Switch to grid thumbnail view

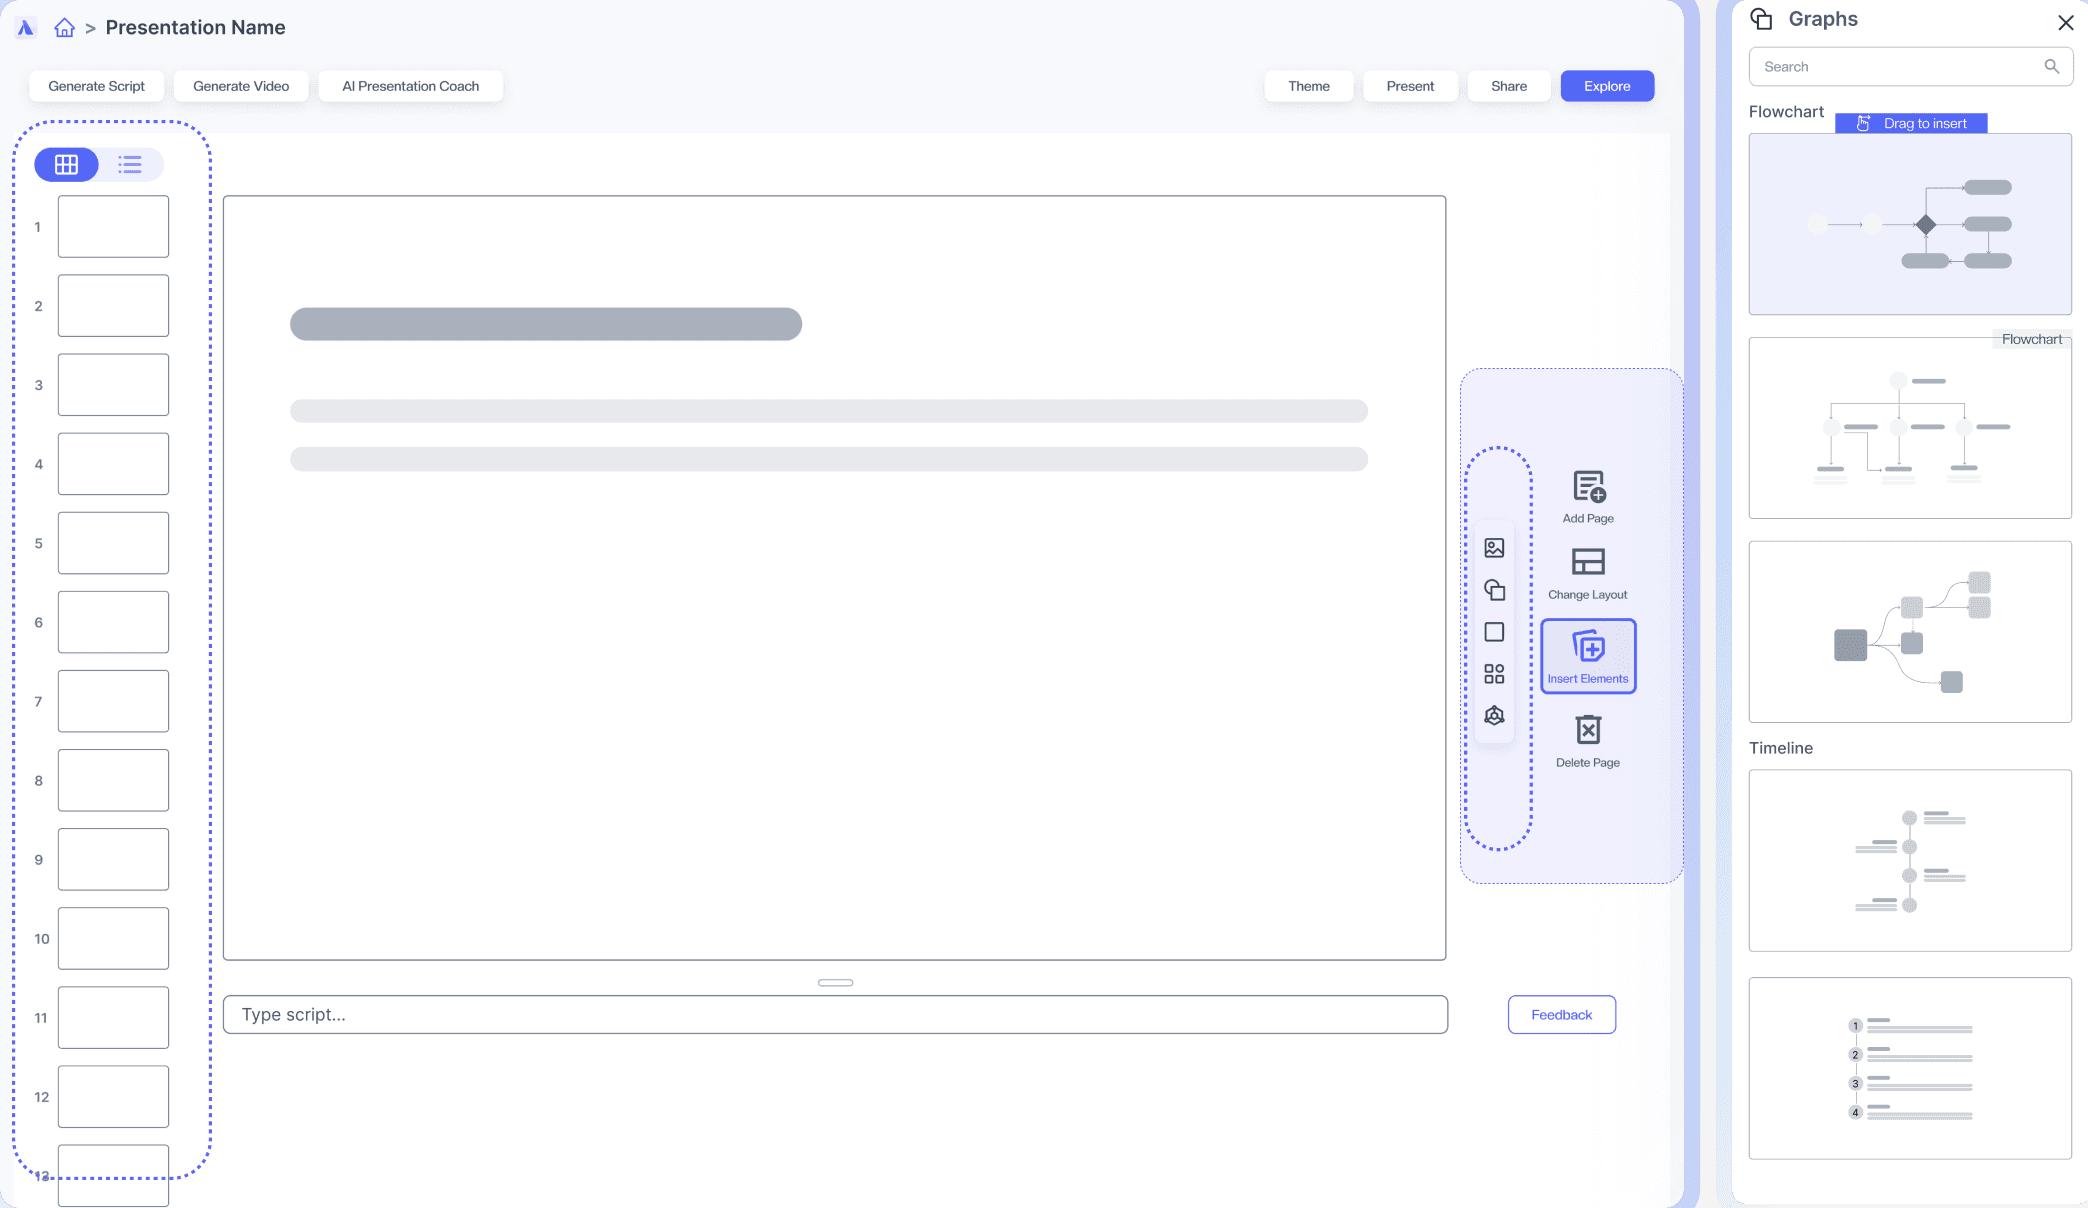point(67,165)
